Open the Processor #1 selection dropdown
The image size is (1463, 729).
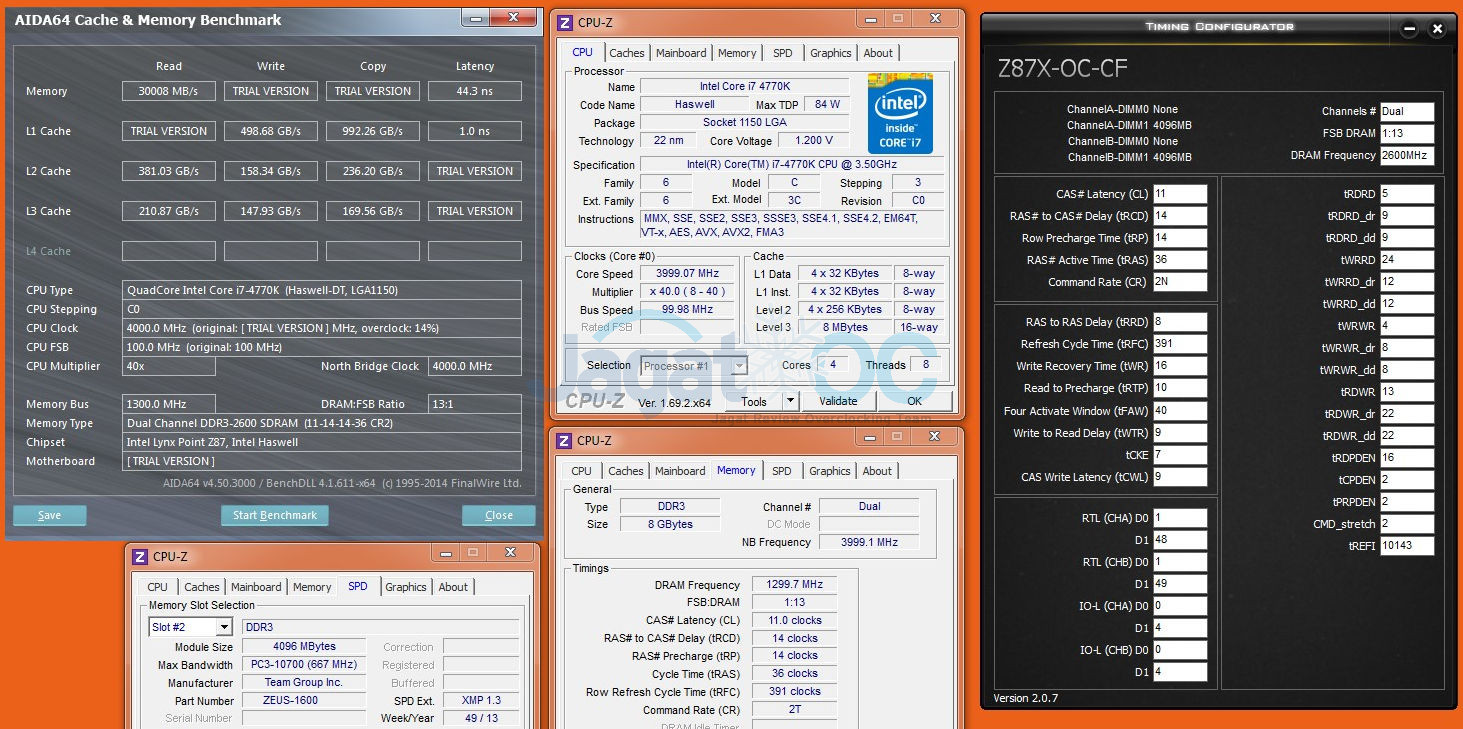(x=739, y=366)
